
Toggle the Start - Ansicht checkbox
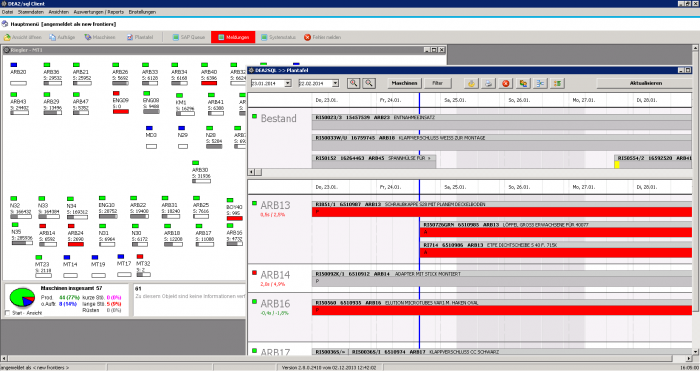pos(7,313)
